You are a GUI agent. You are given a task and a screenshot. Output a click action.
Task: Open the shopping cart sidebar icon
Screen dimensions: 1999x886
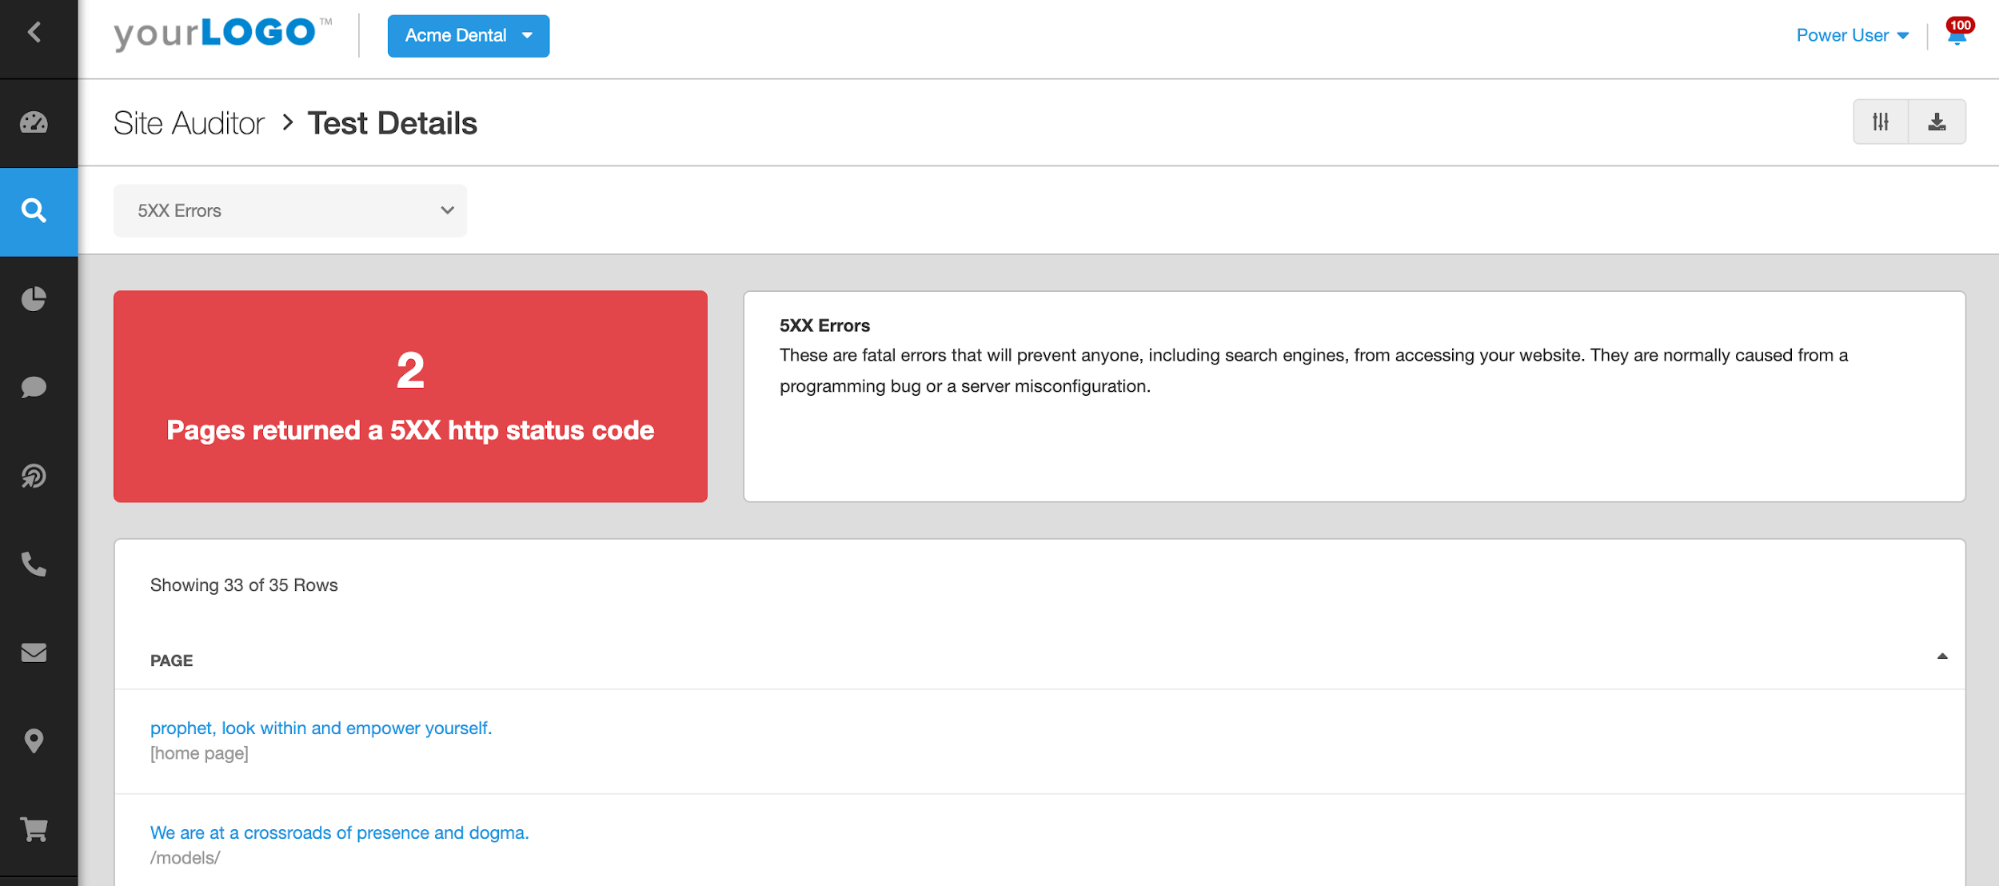pos(34,830)
